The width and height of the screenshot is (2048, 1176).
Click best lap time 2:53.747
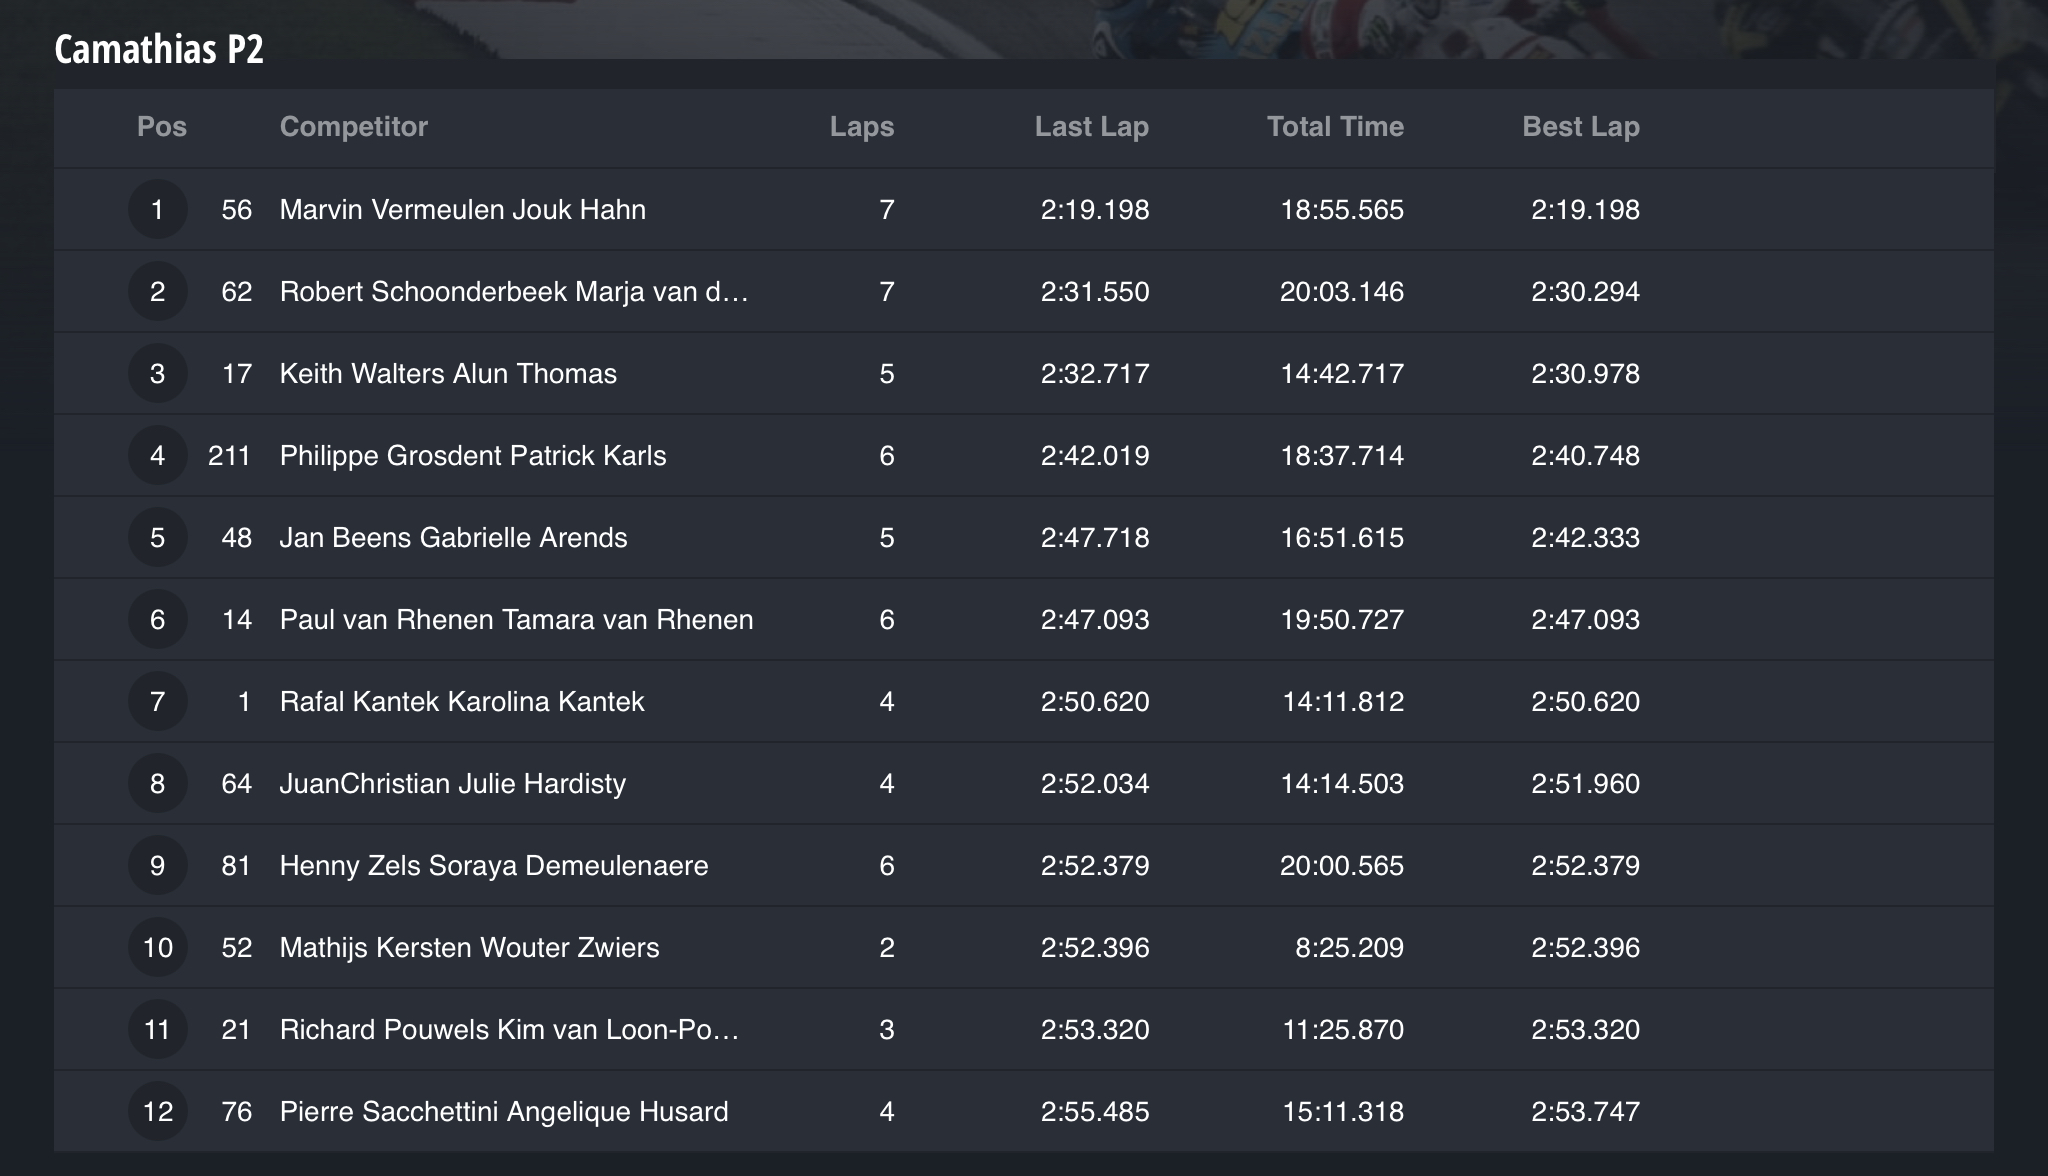[1585, 1112]
